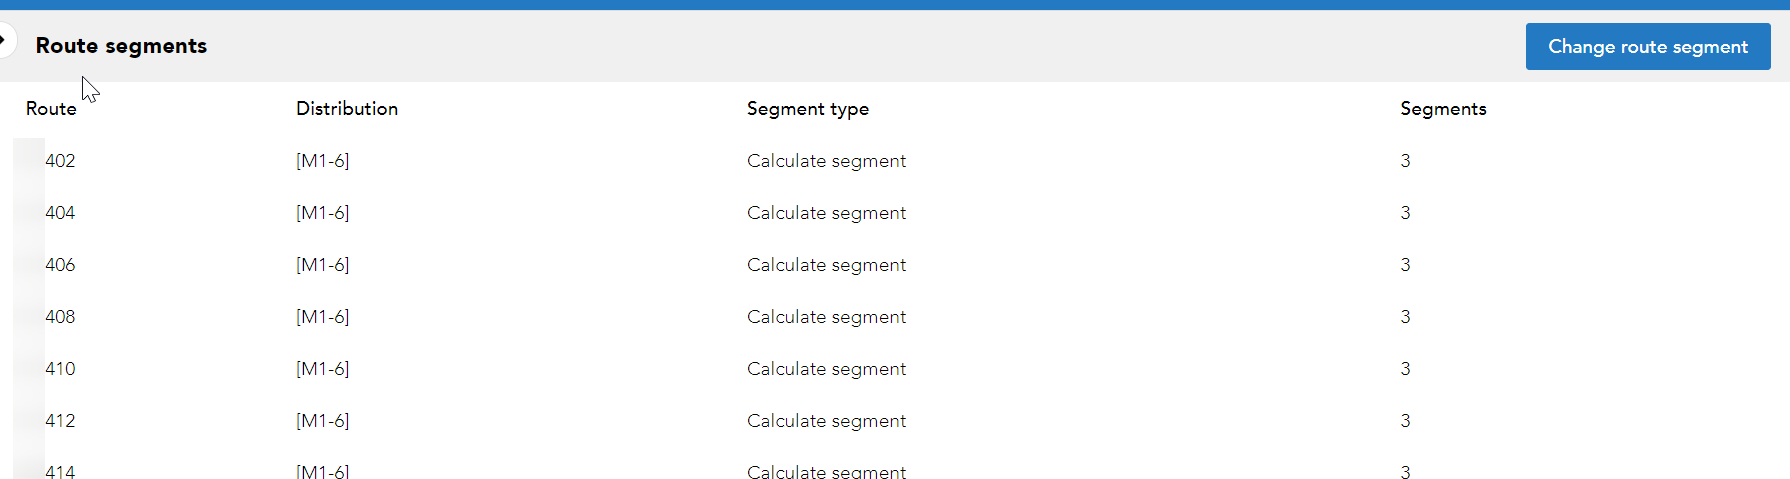Click Calculate segment for route 408

point(827,317)
